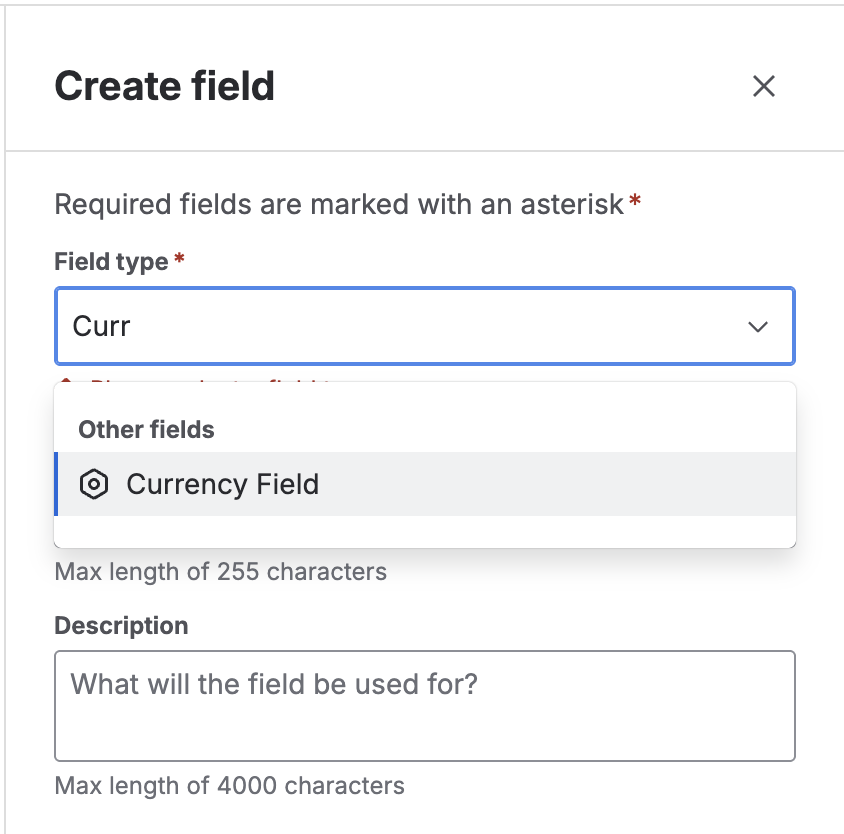Click the Create field heading
This screenshot has height=834, width=844.
(165, 86)
